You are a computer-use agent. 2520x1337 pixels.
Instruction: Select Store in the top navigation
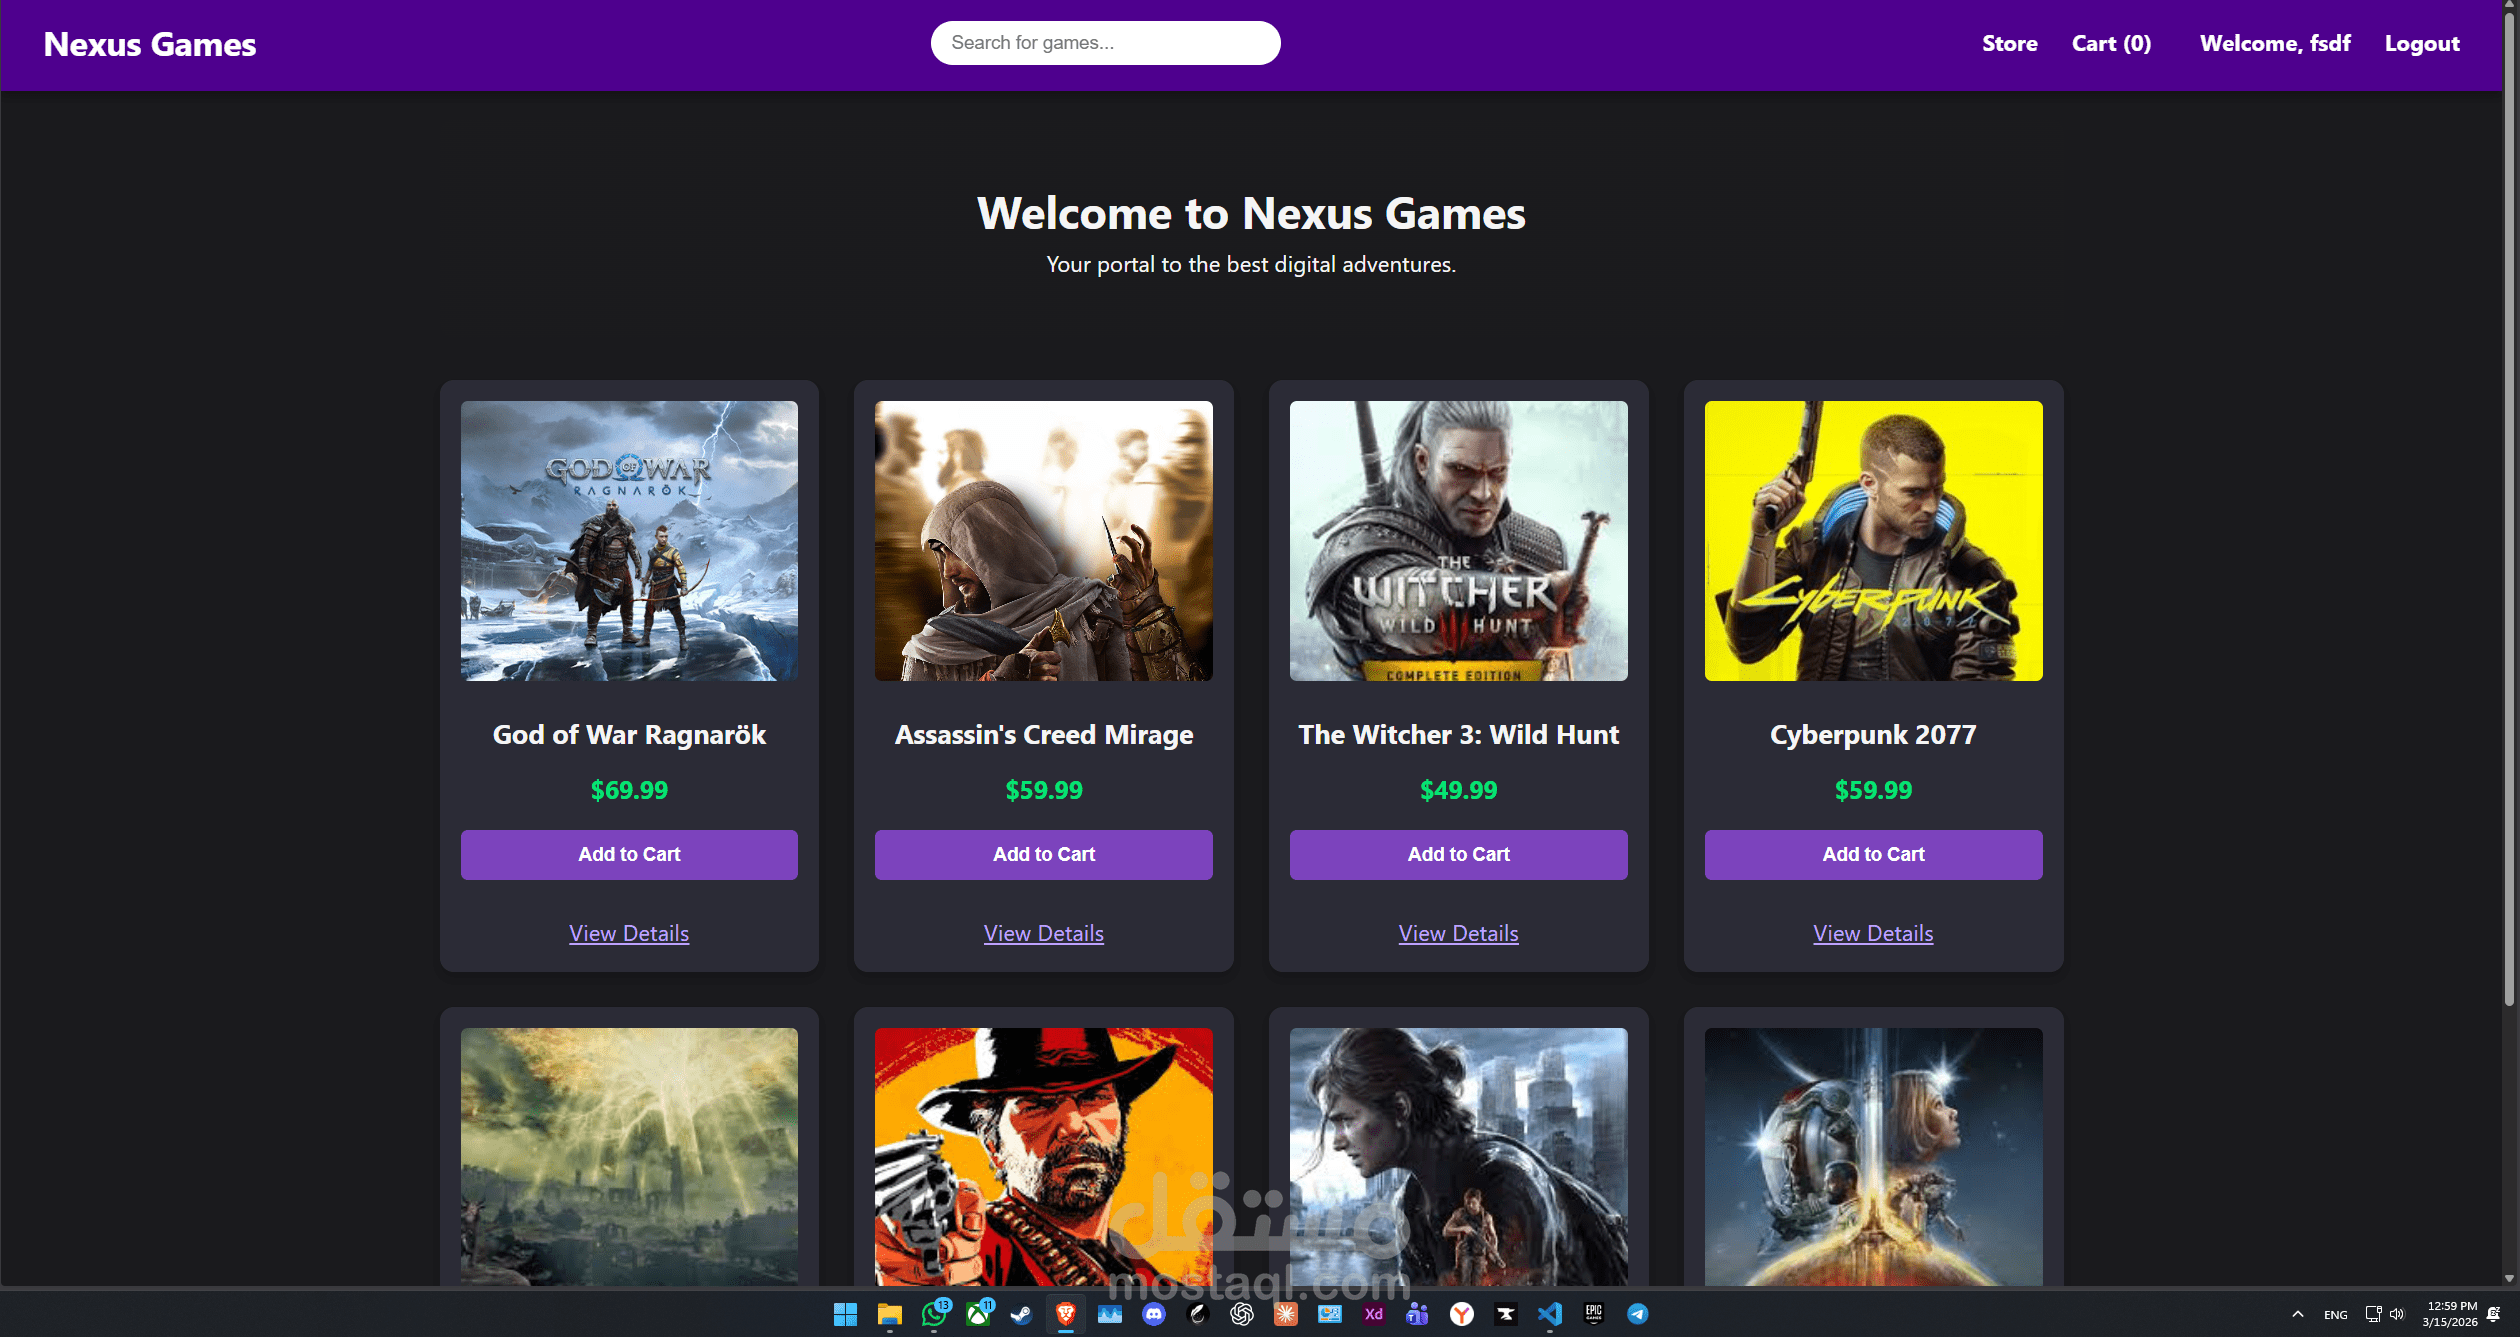2010,43
